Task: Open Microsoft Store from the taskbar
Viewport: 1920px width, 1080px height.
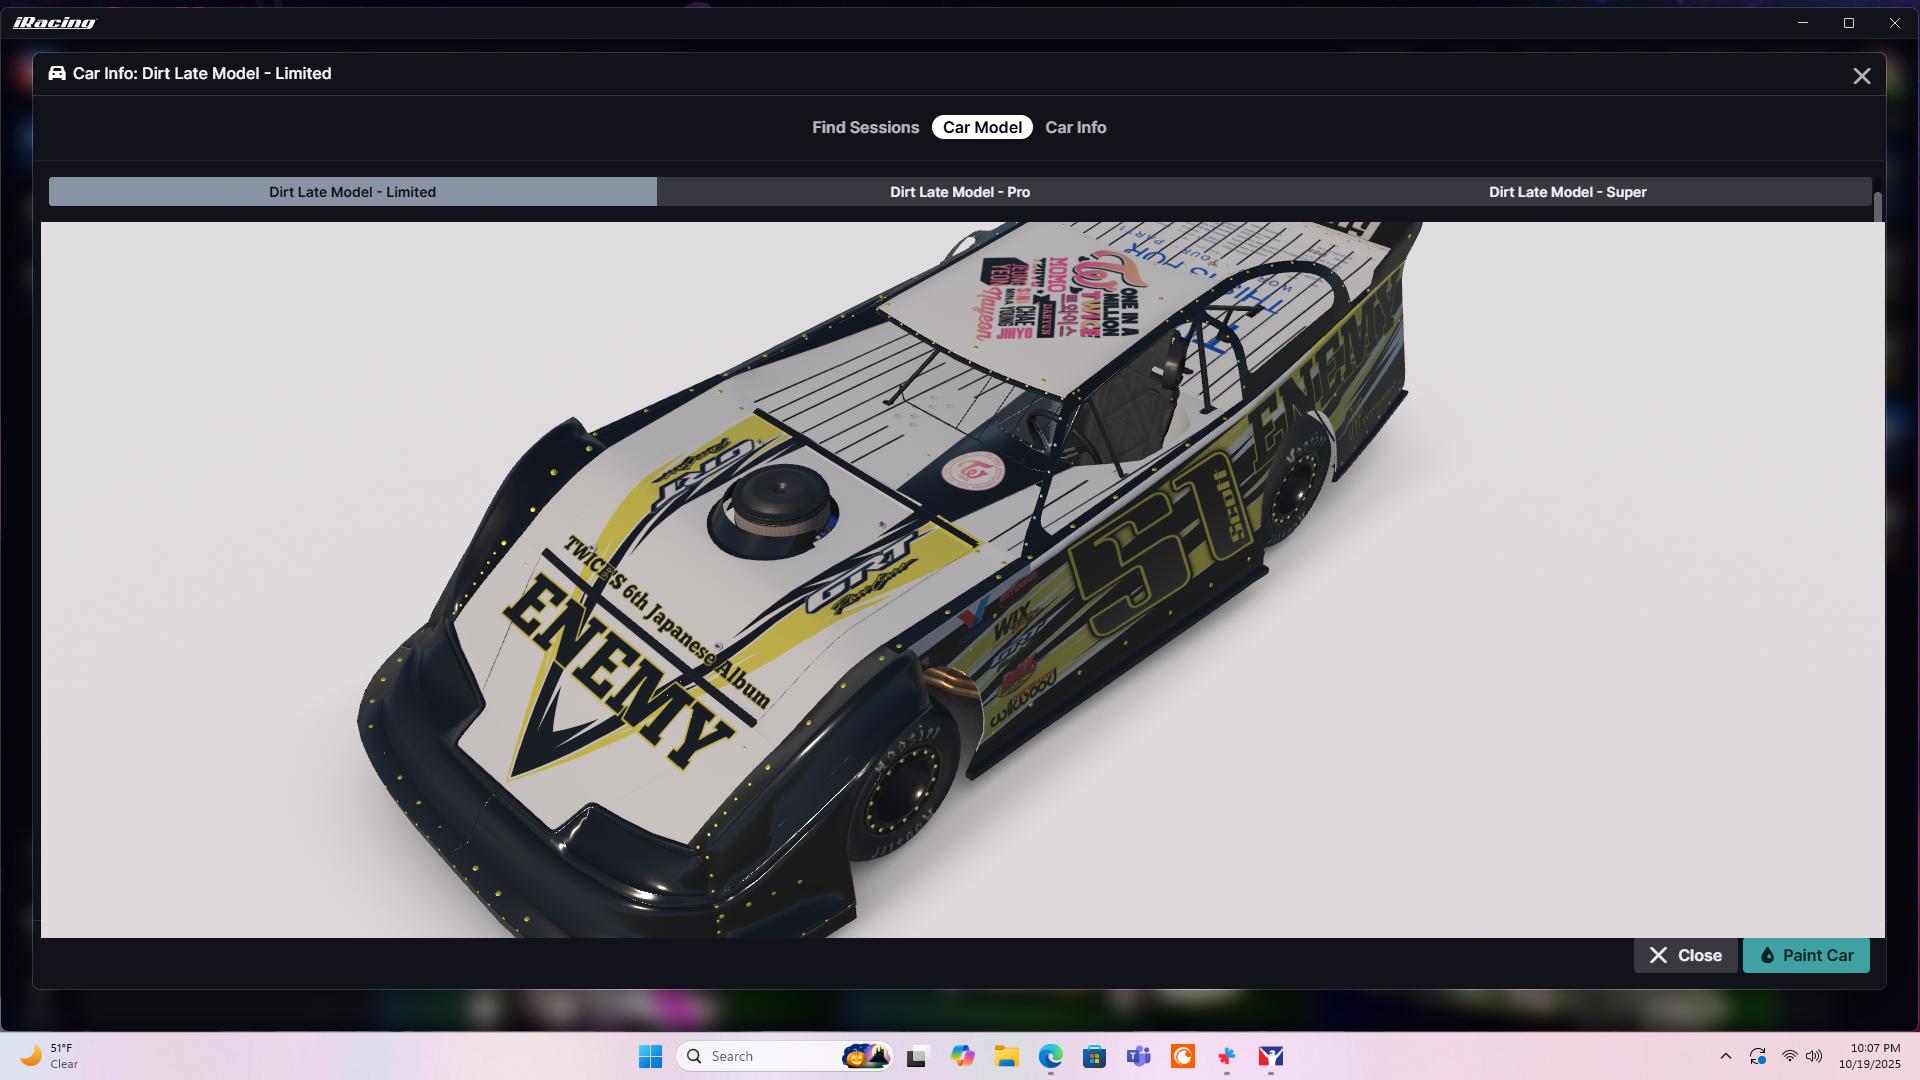Action: coord(1094,1056)
